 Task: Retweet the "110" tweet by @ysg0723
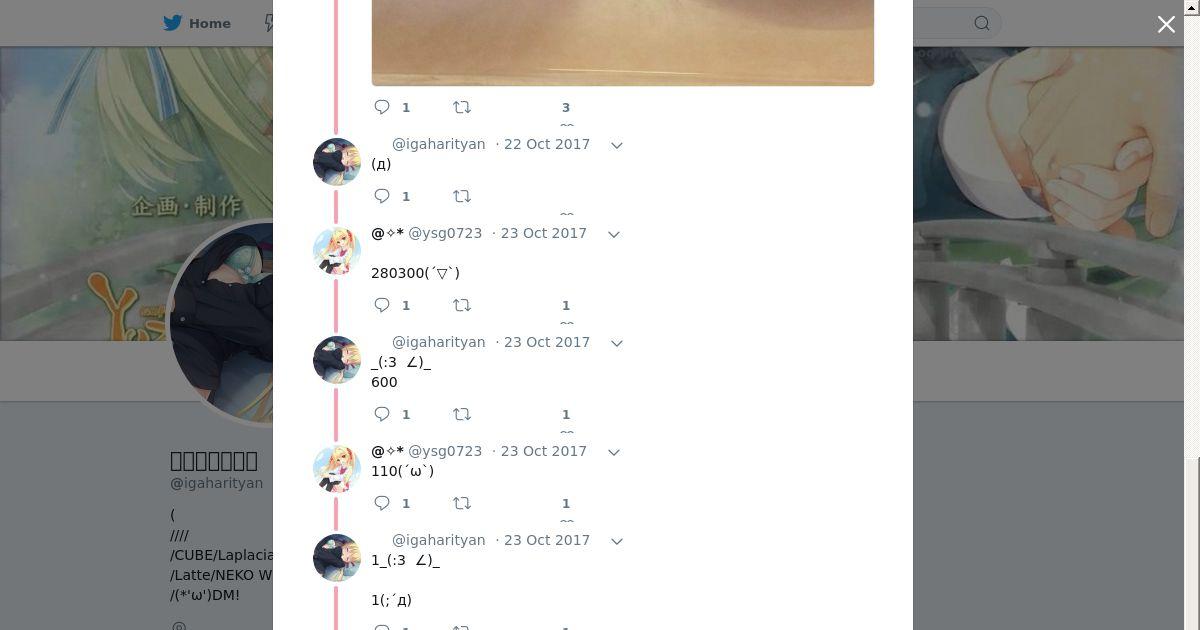pos(462,503)
